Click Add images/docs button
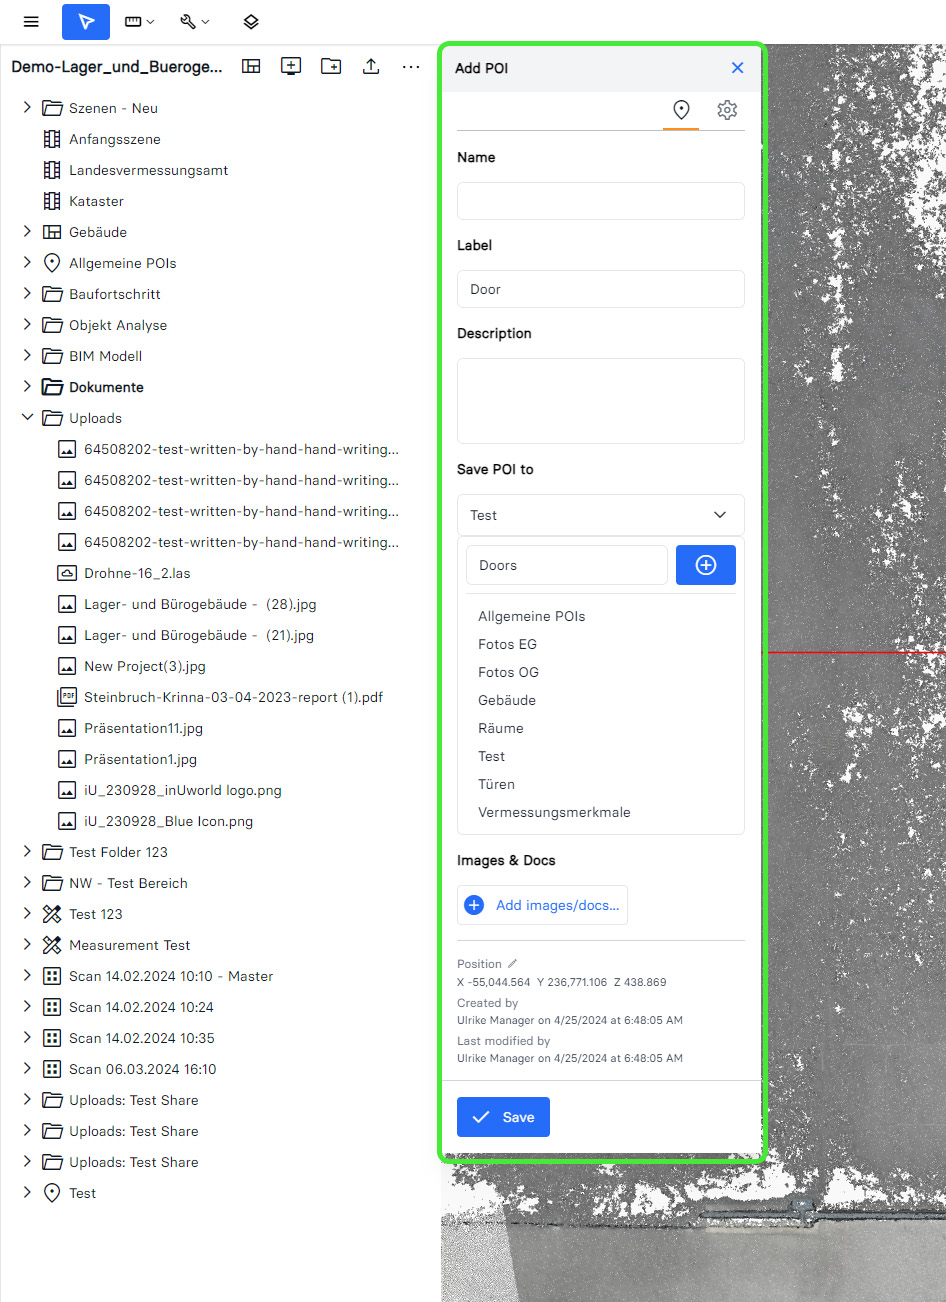946x1302 pixels. tap(543, 905)
